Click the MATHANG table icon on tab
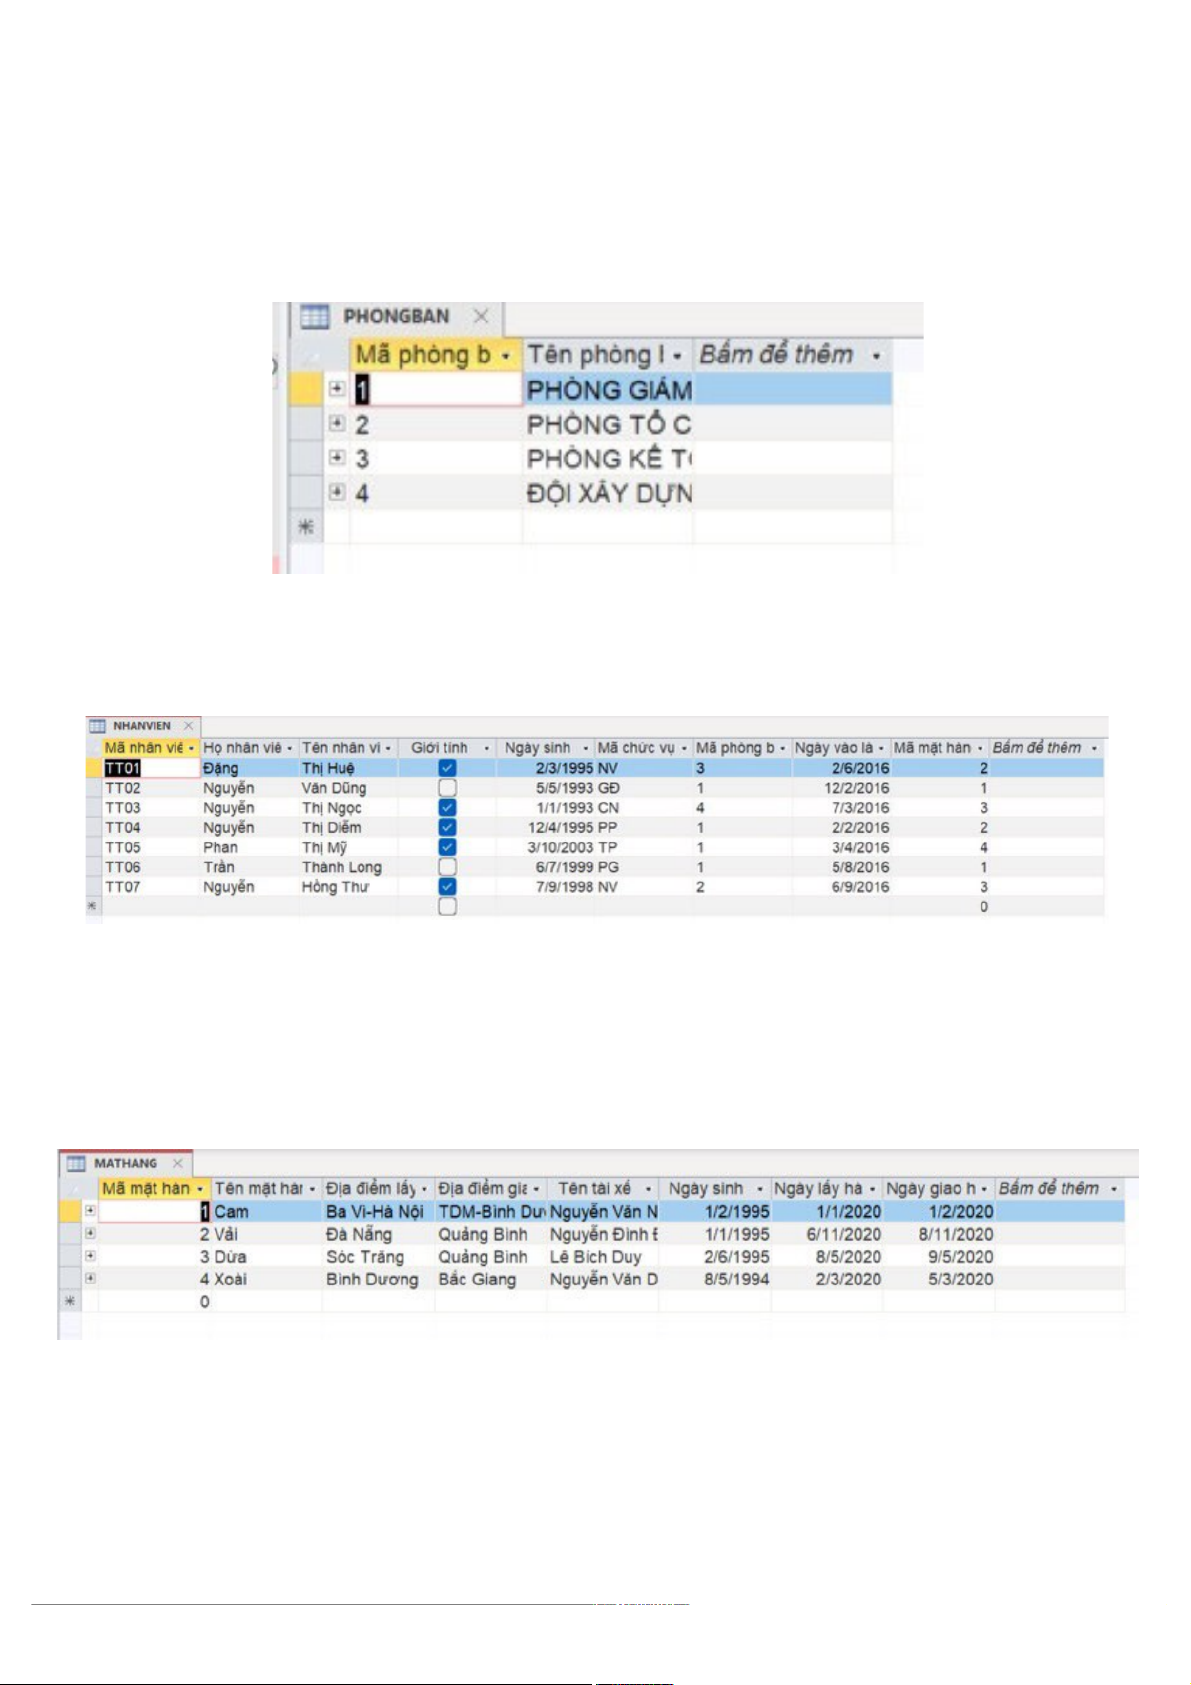 point(76,1164)
